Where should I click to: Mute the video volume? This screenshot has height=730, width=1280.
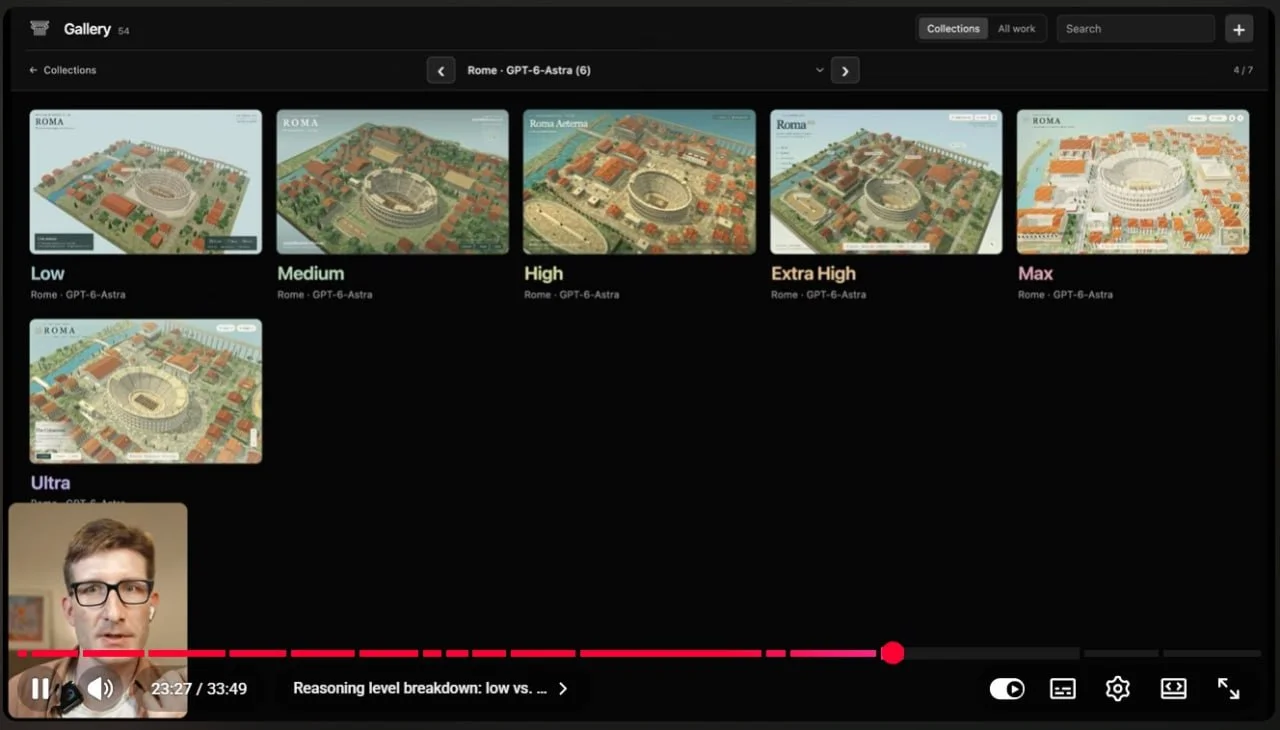100,688
